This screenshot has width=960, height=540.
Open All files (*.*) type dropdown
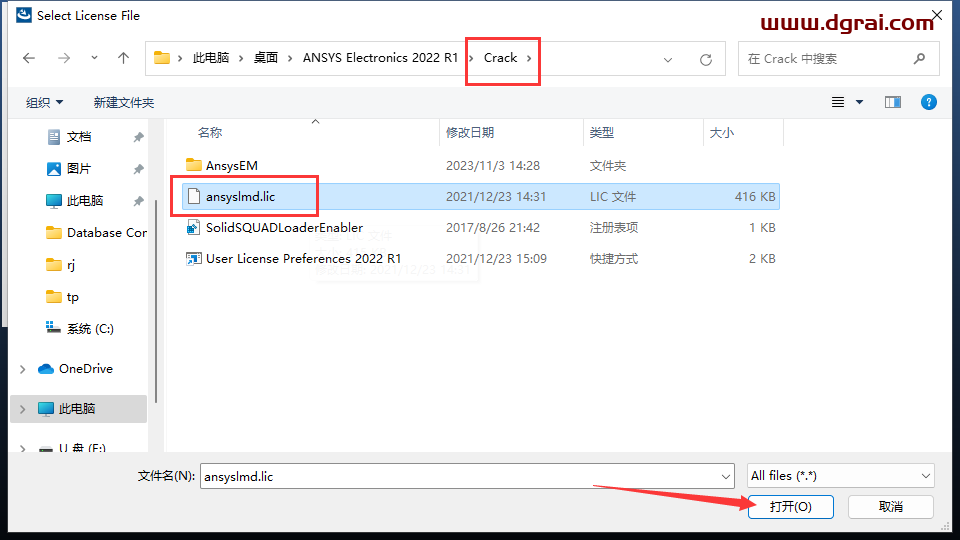coord(841,476)
